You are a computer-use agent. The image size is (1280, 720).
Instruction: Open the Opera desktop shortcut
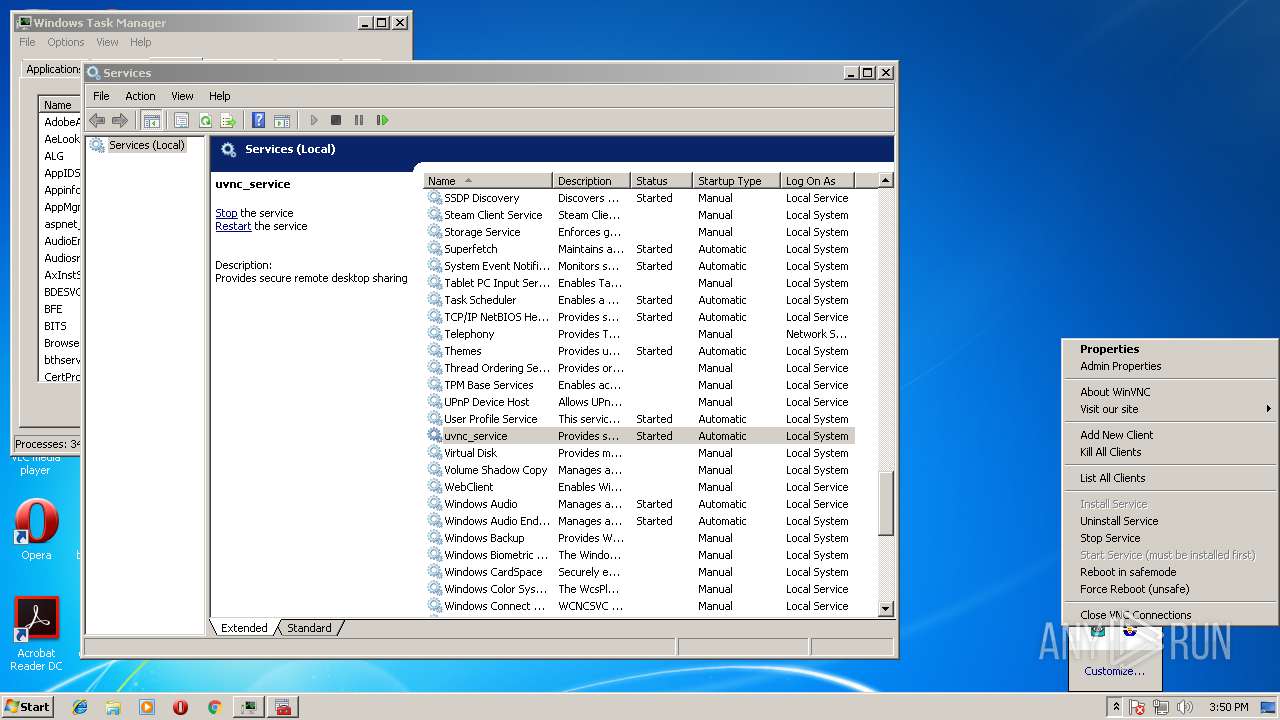tap(36, 530)
